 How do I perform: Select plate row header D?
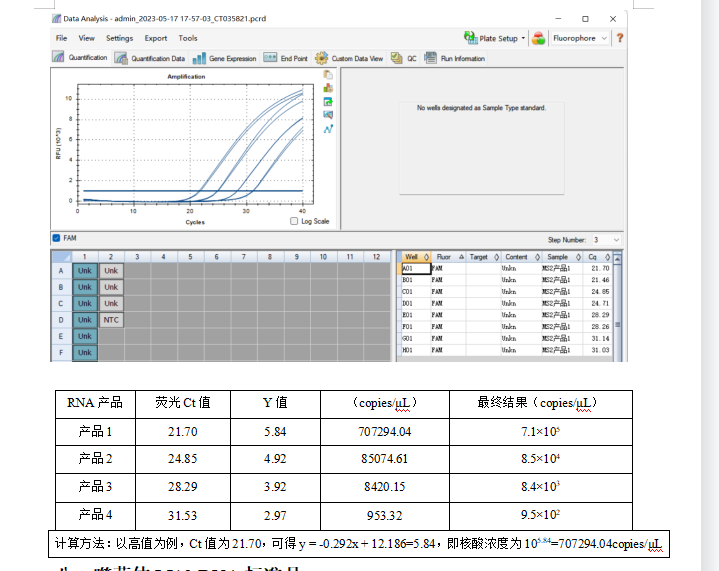click(x=61, y=320)
